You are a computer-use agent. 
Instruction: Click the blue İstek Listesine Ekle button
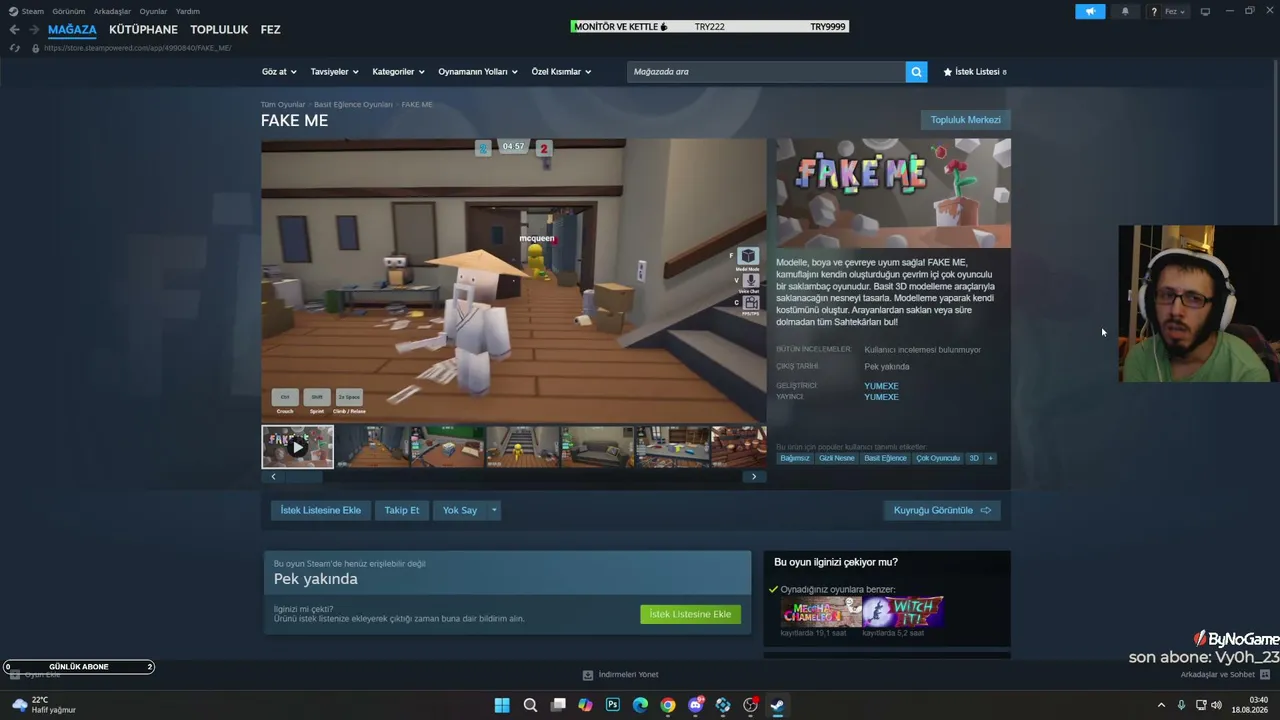tap(320, 510)
